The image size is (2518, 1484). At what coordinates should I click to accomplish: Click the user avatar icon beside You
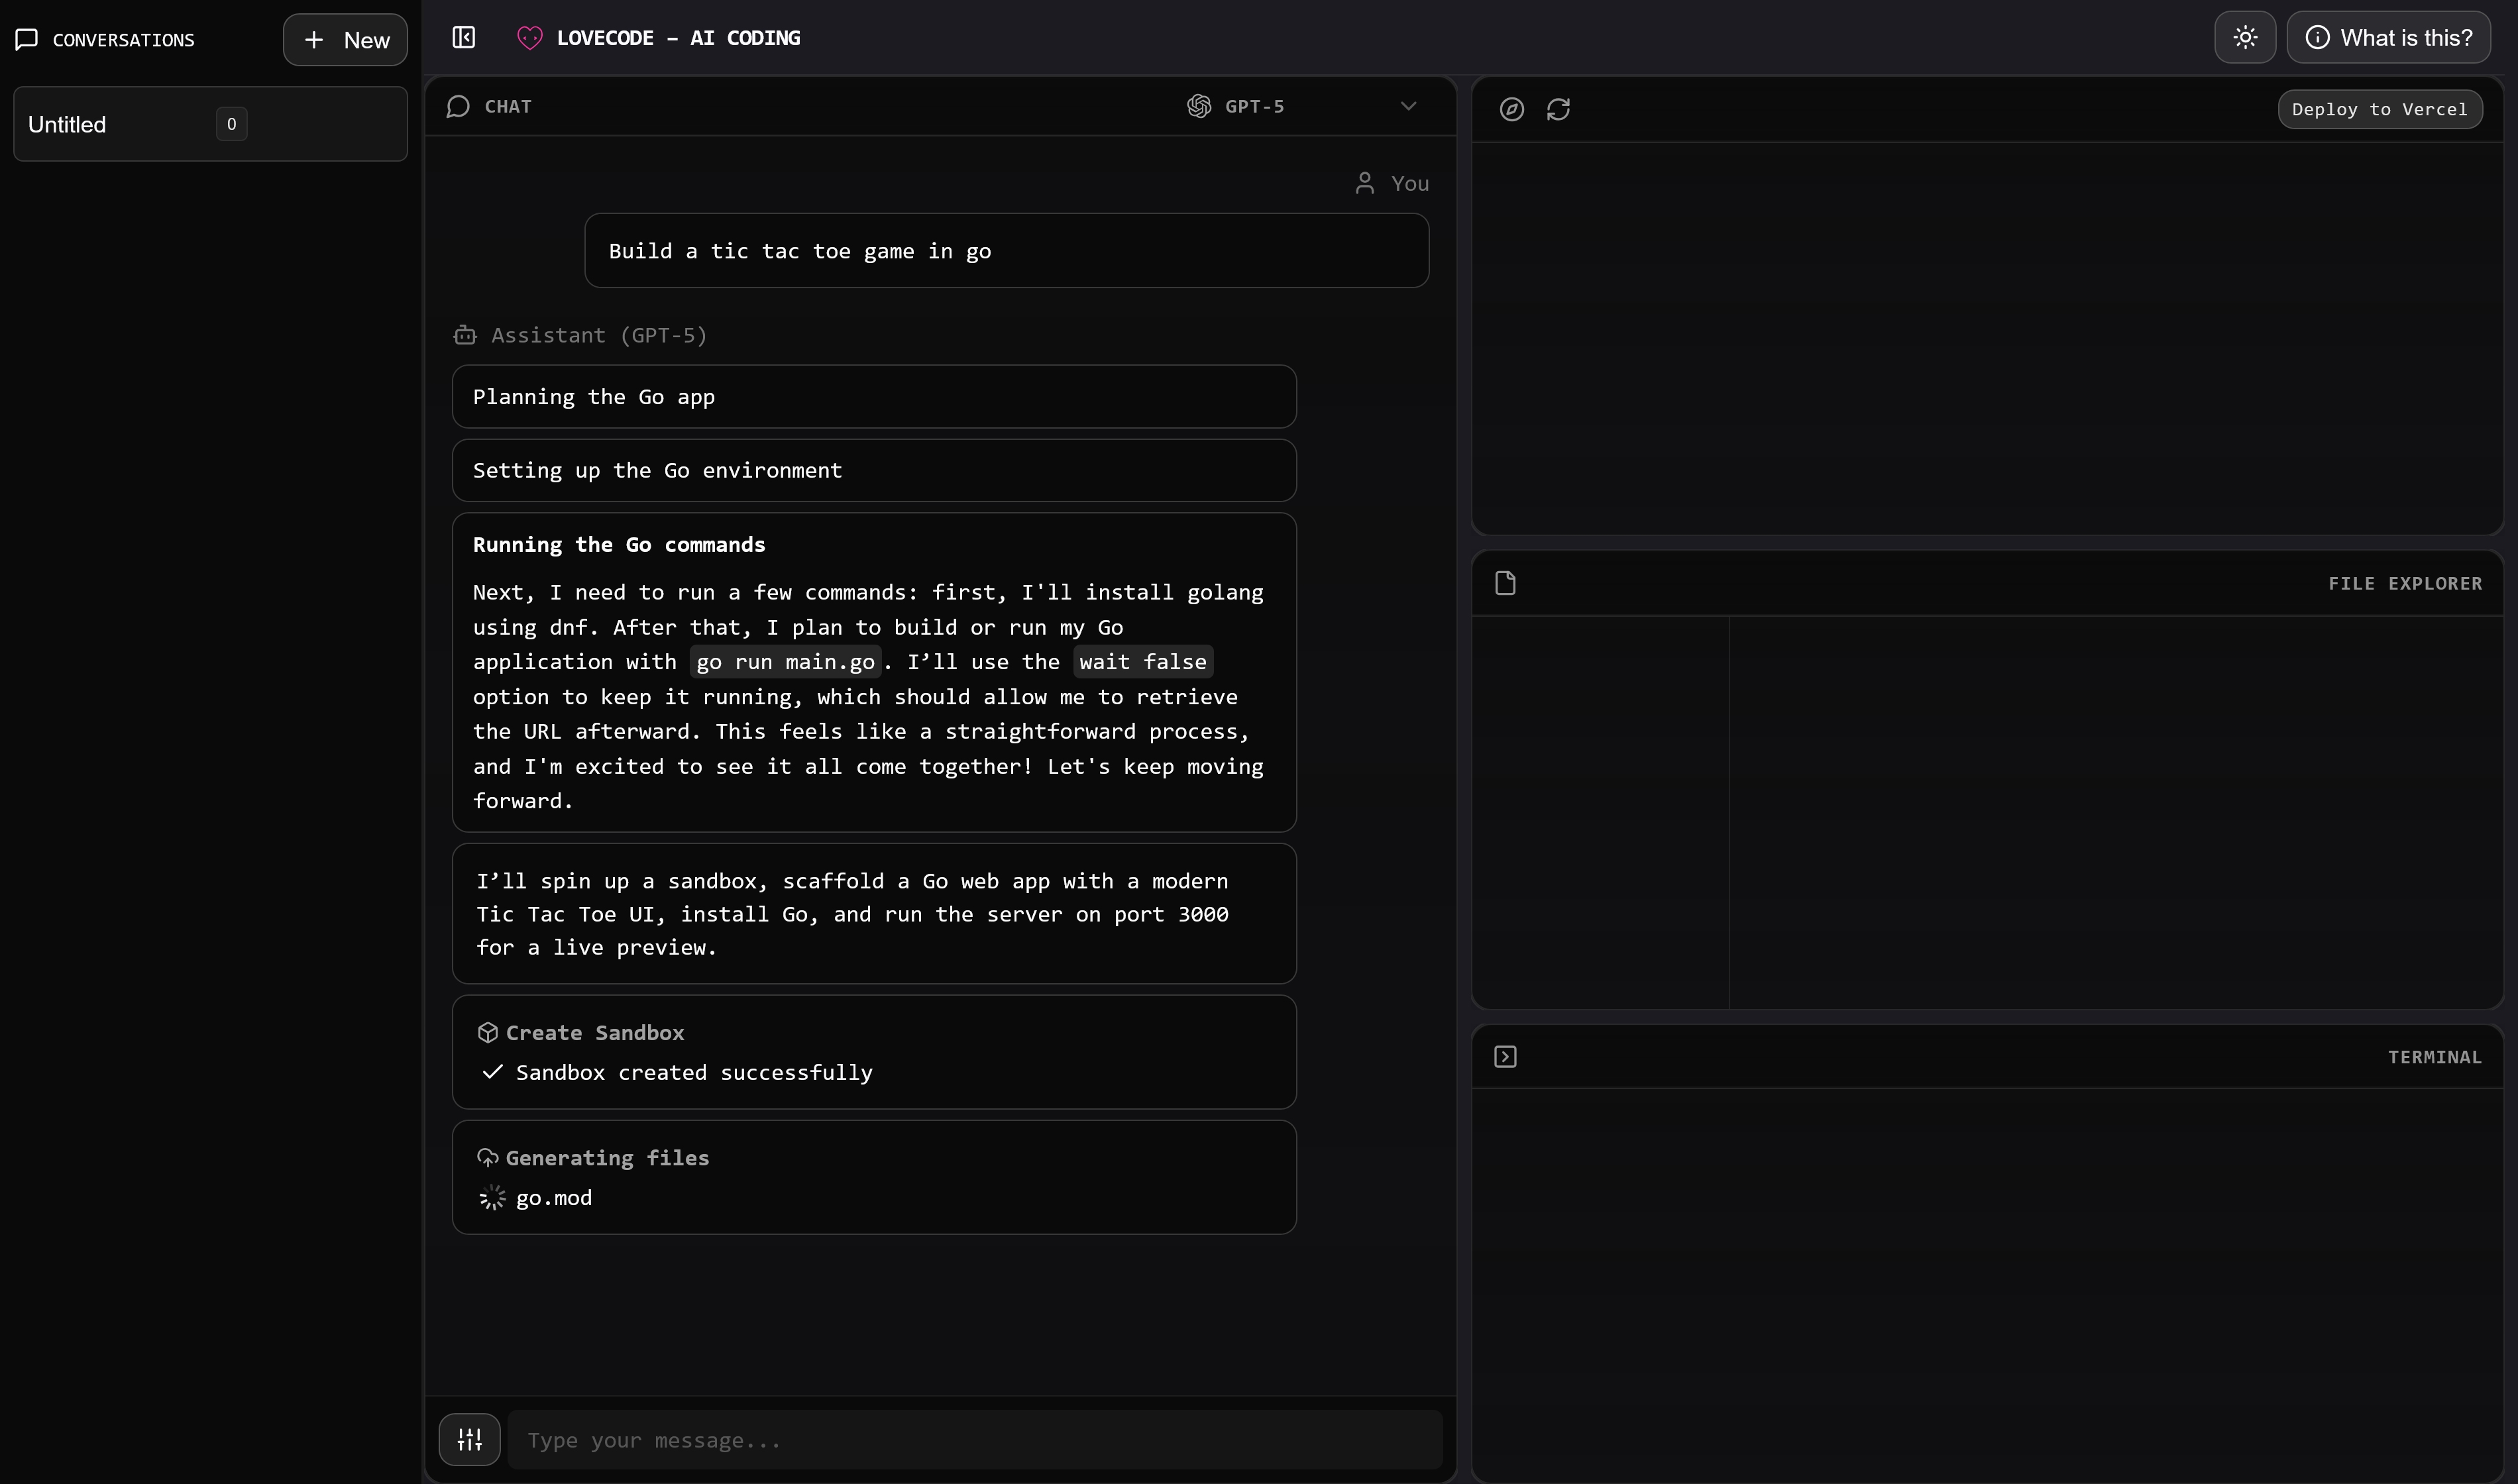pyautogui.click(x=1364, y=183)
